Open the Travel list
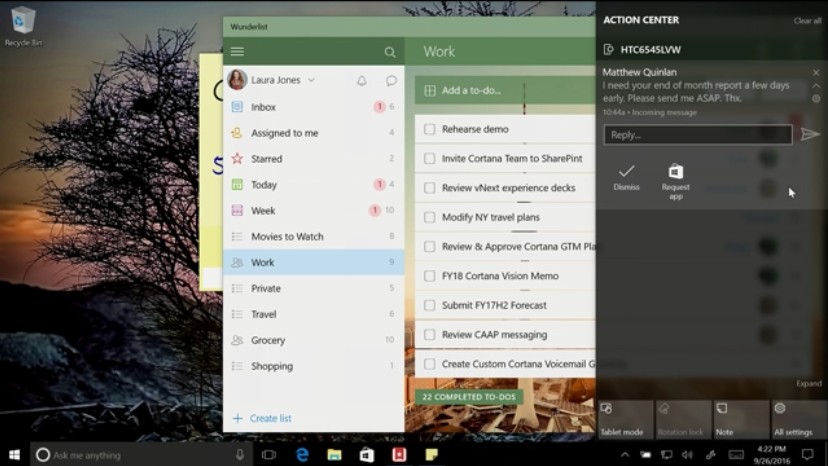The height and width of the screenshot is (466, 828). [314, 314]
